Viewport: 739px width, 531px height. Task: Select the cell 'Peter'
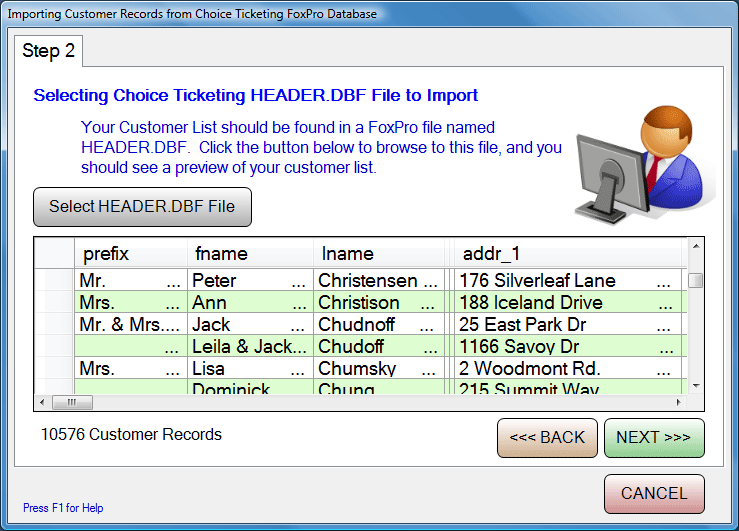(250, 280)
